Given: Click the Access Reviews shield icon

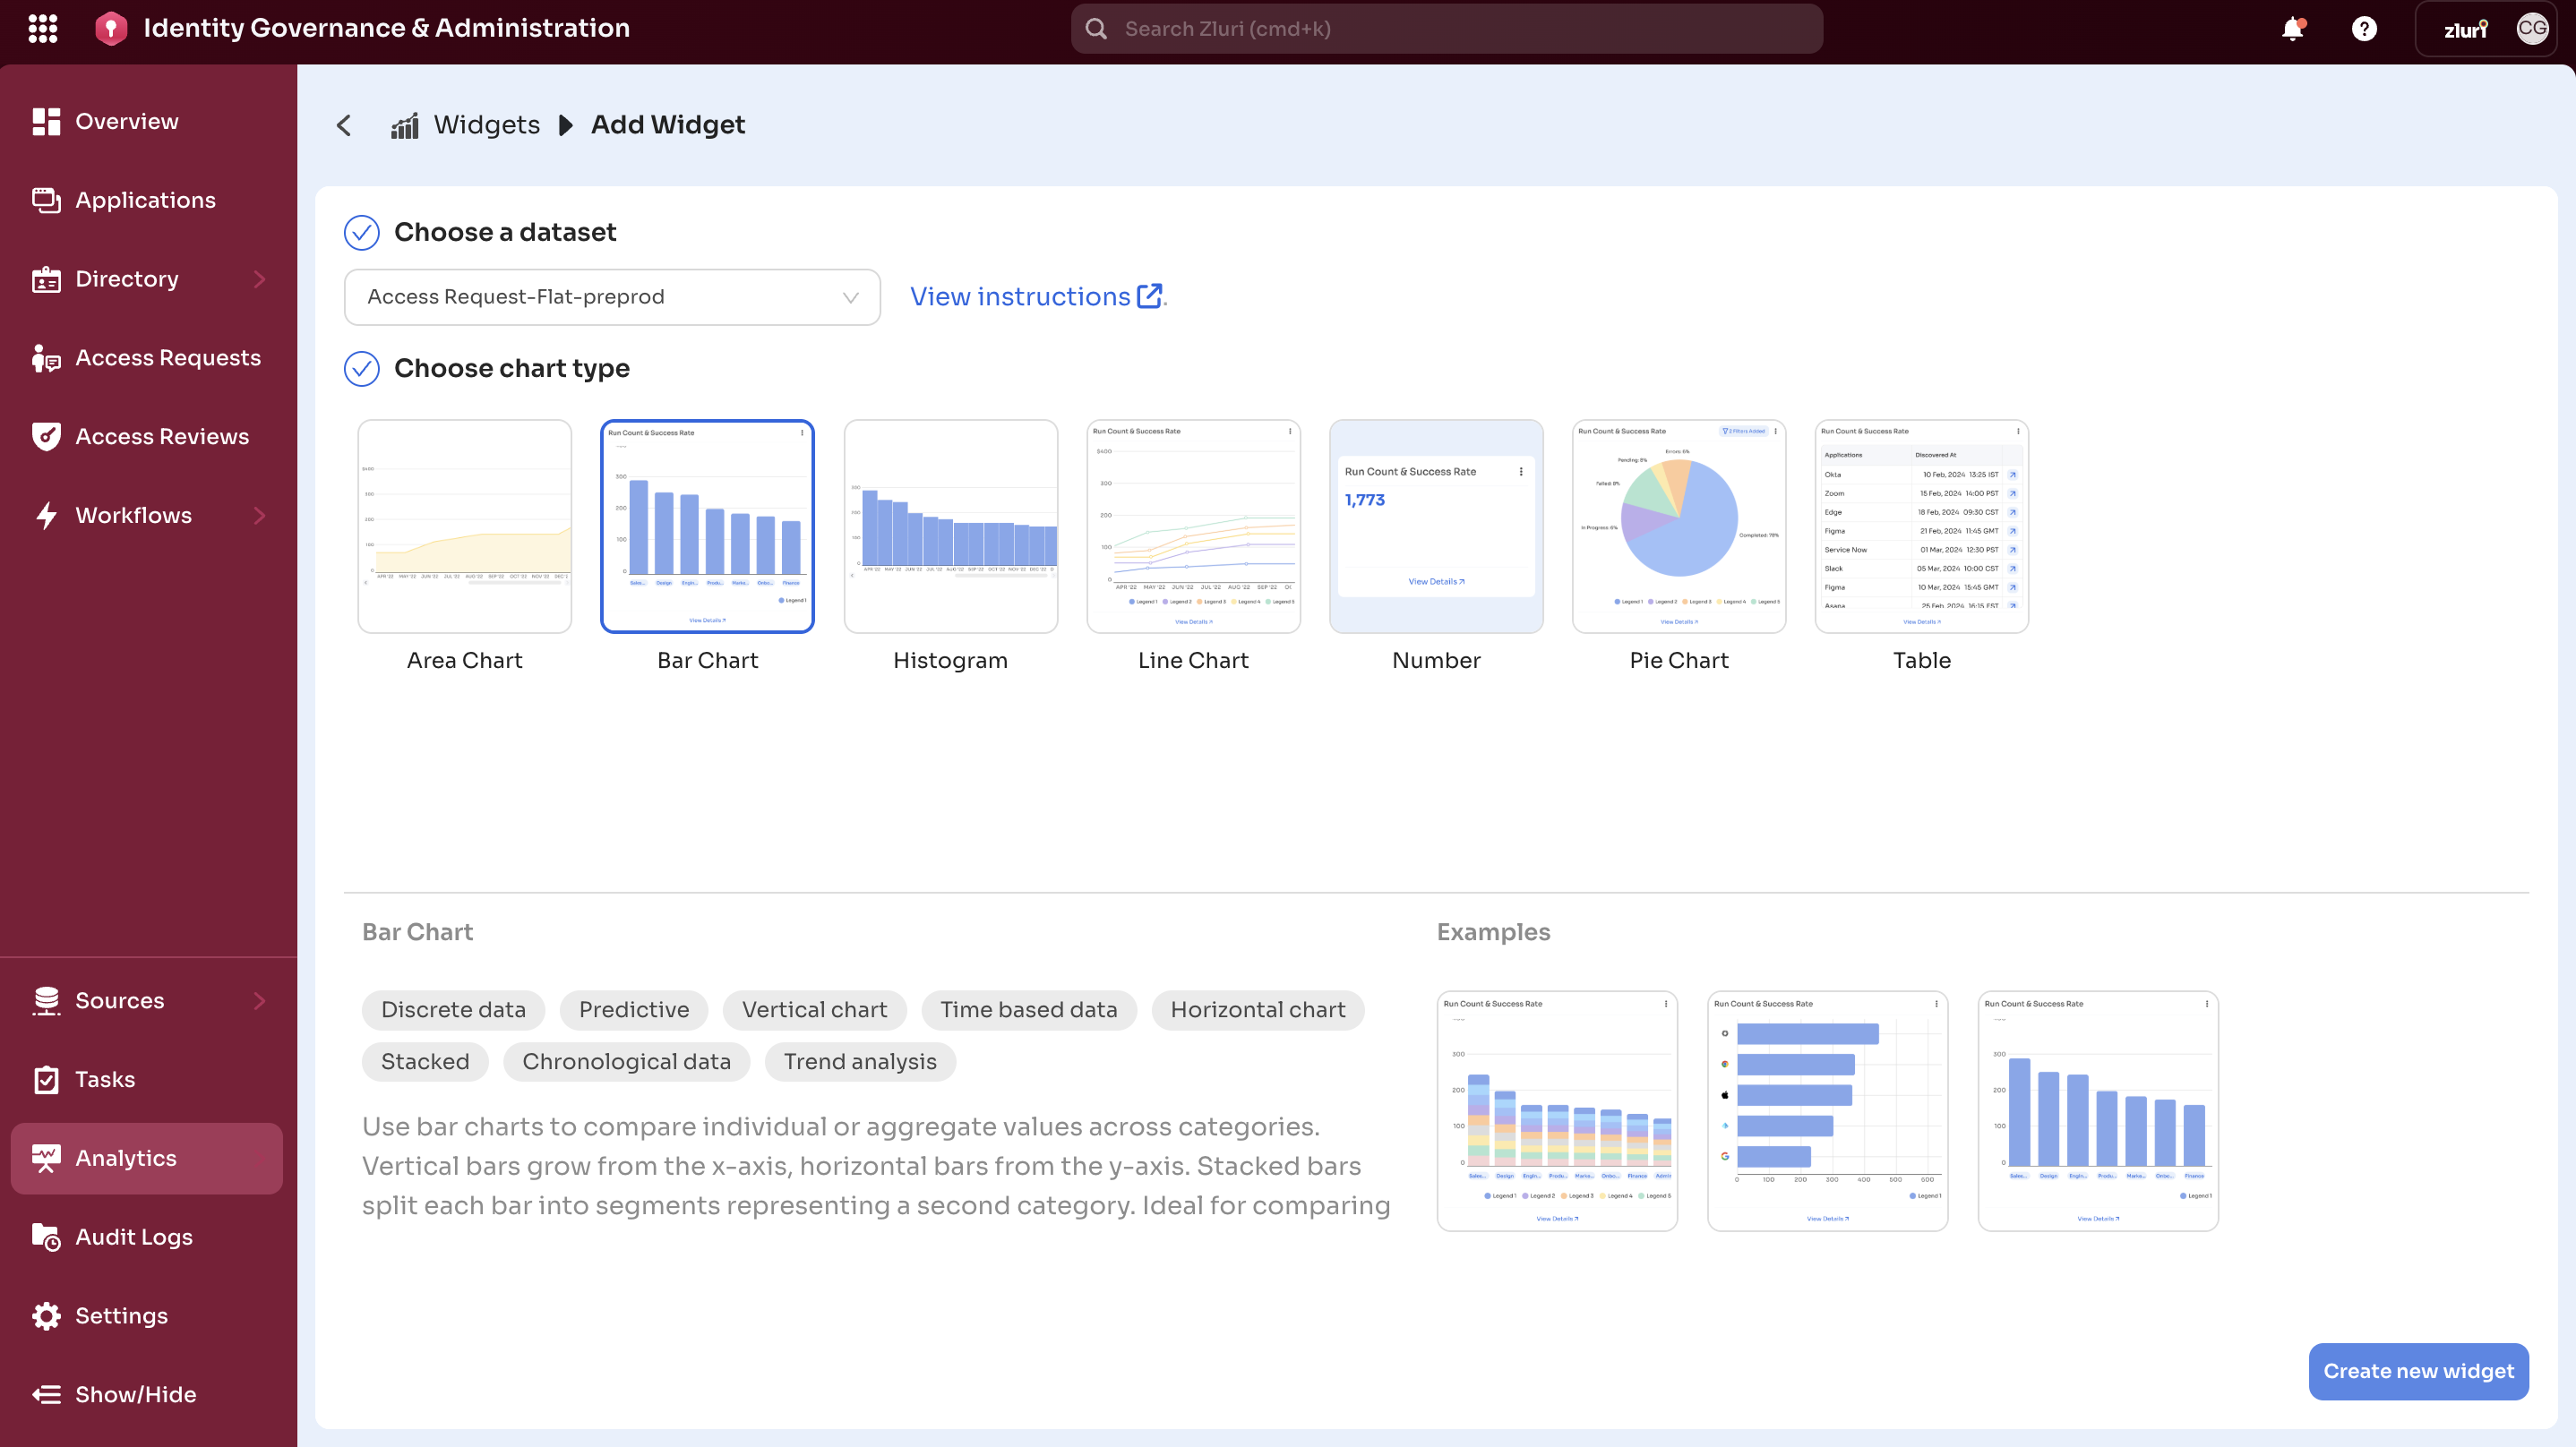Looking at the screenshot, I should tap(46, 437).
